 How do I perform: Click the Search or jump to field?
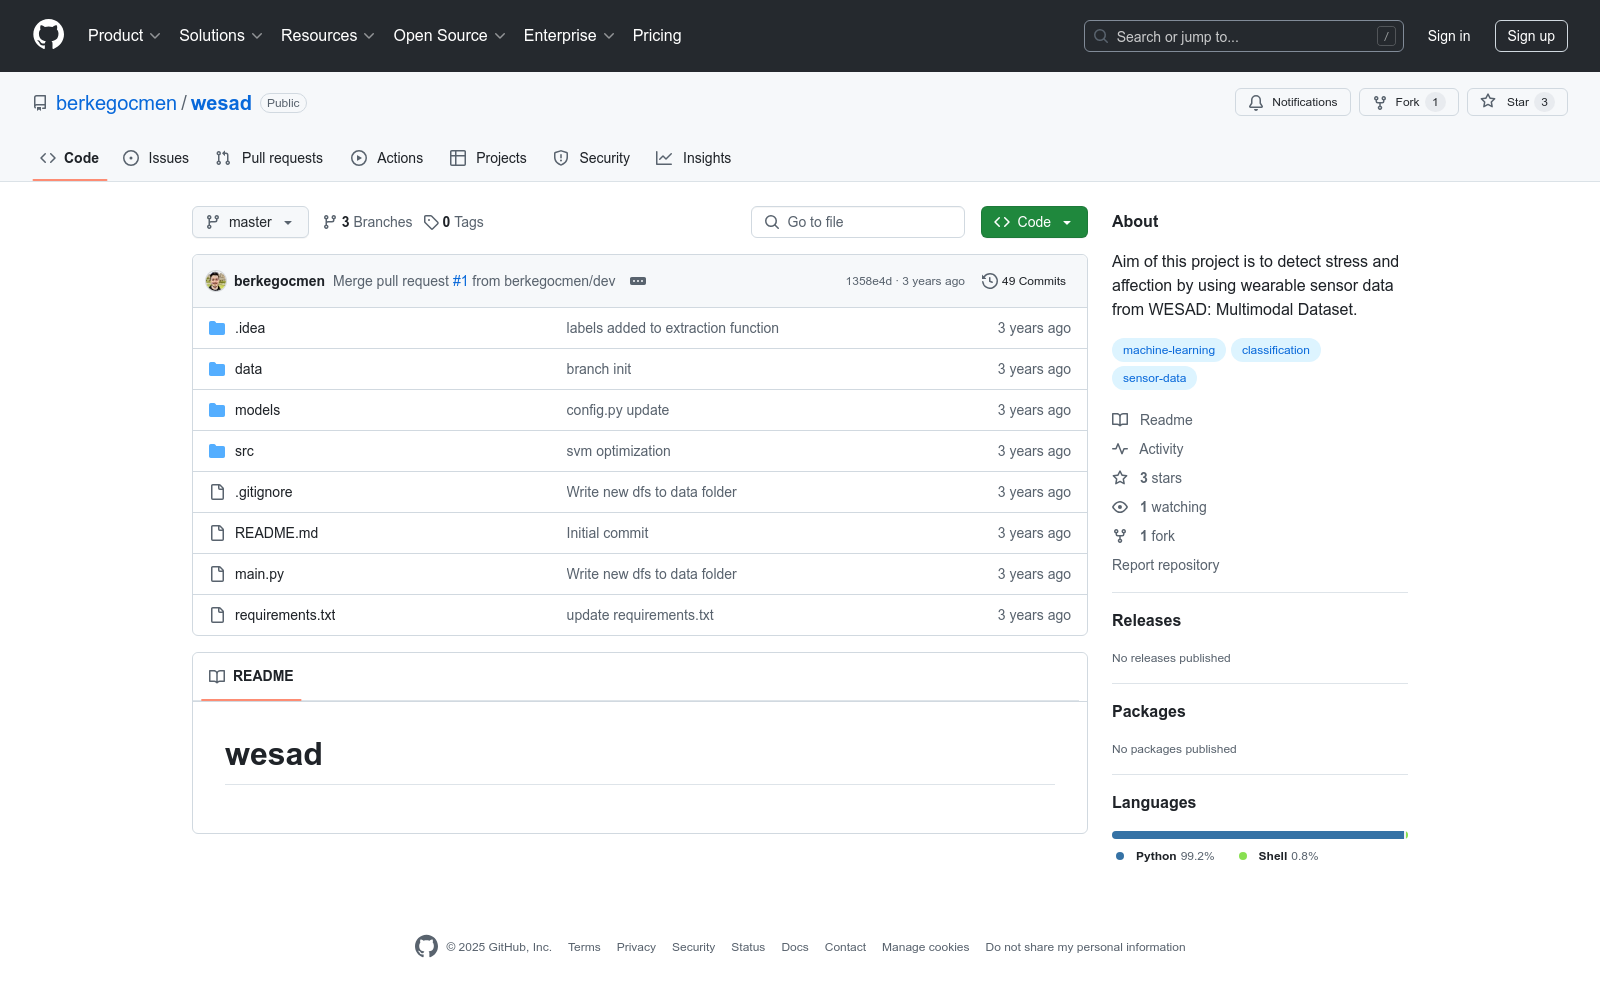(1244, 36)
